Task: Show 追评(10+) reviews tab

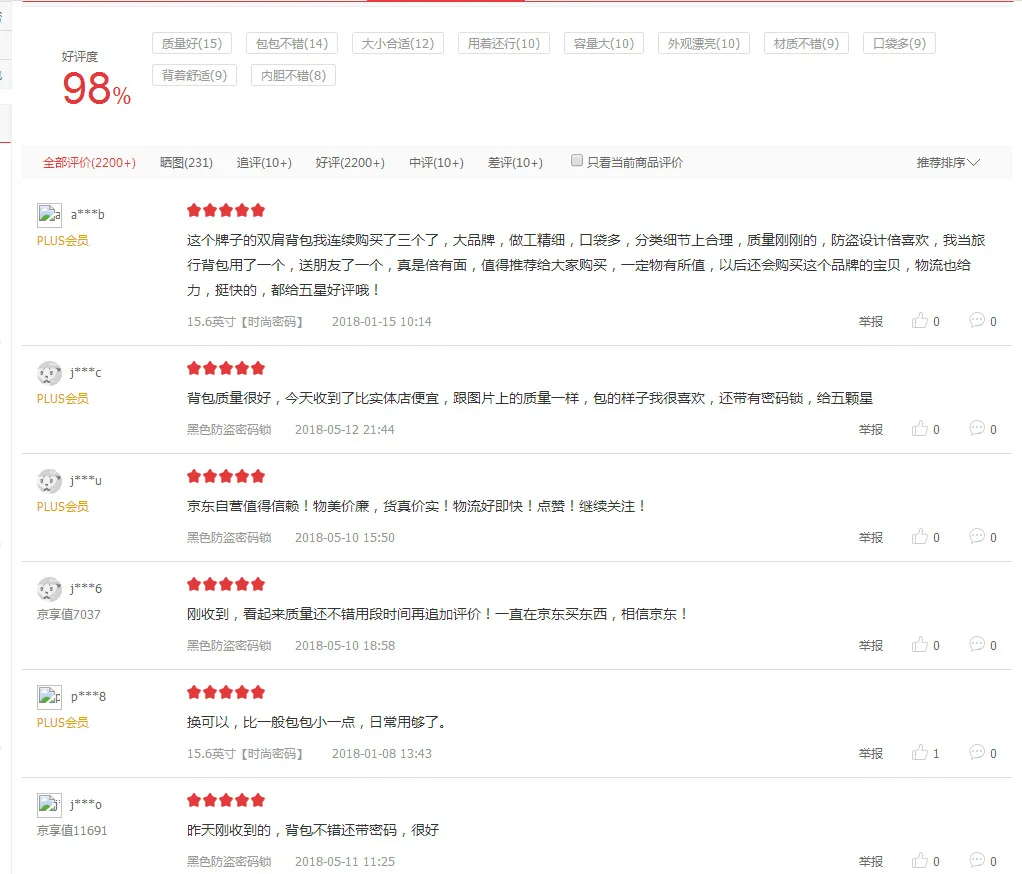Action: point(264,162)
